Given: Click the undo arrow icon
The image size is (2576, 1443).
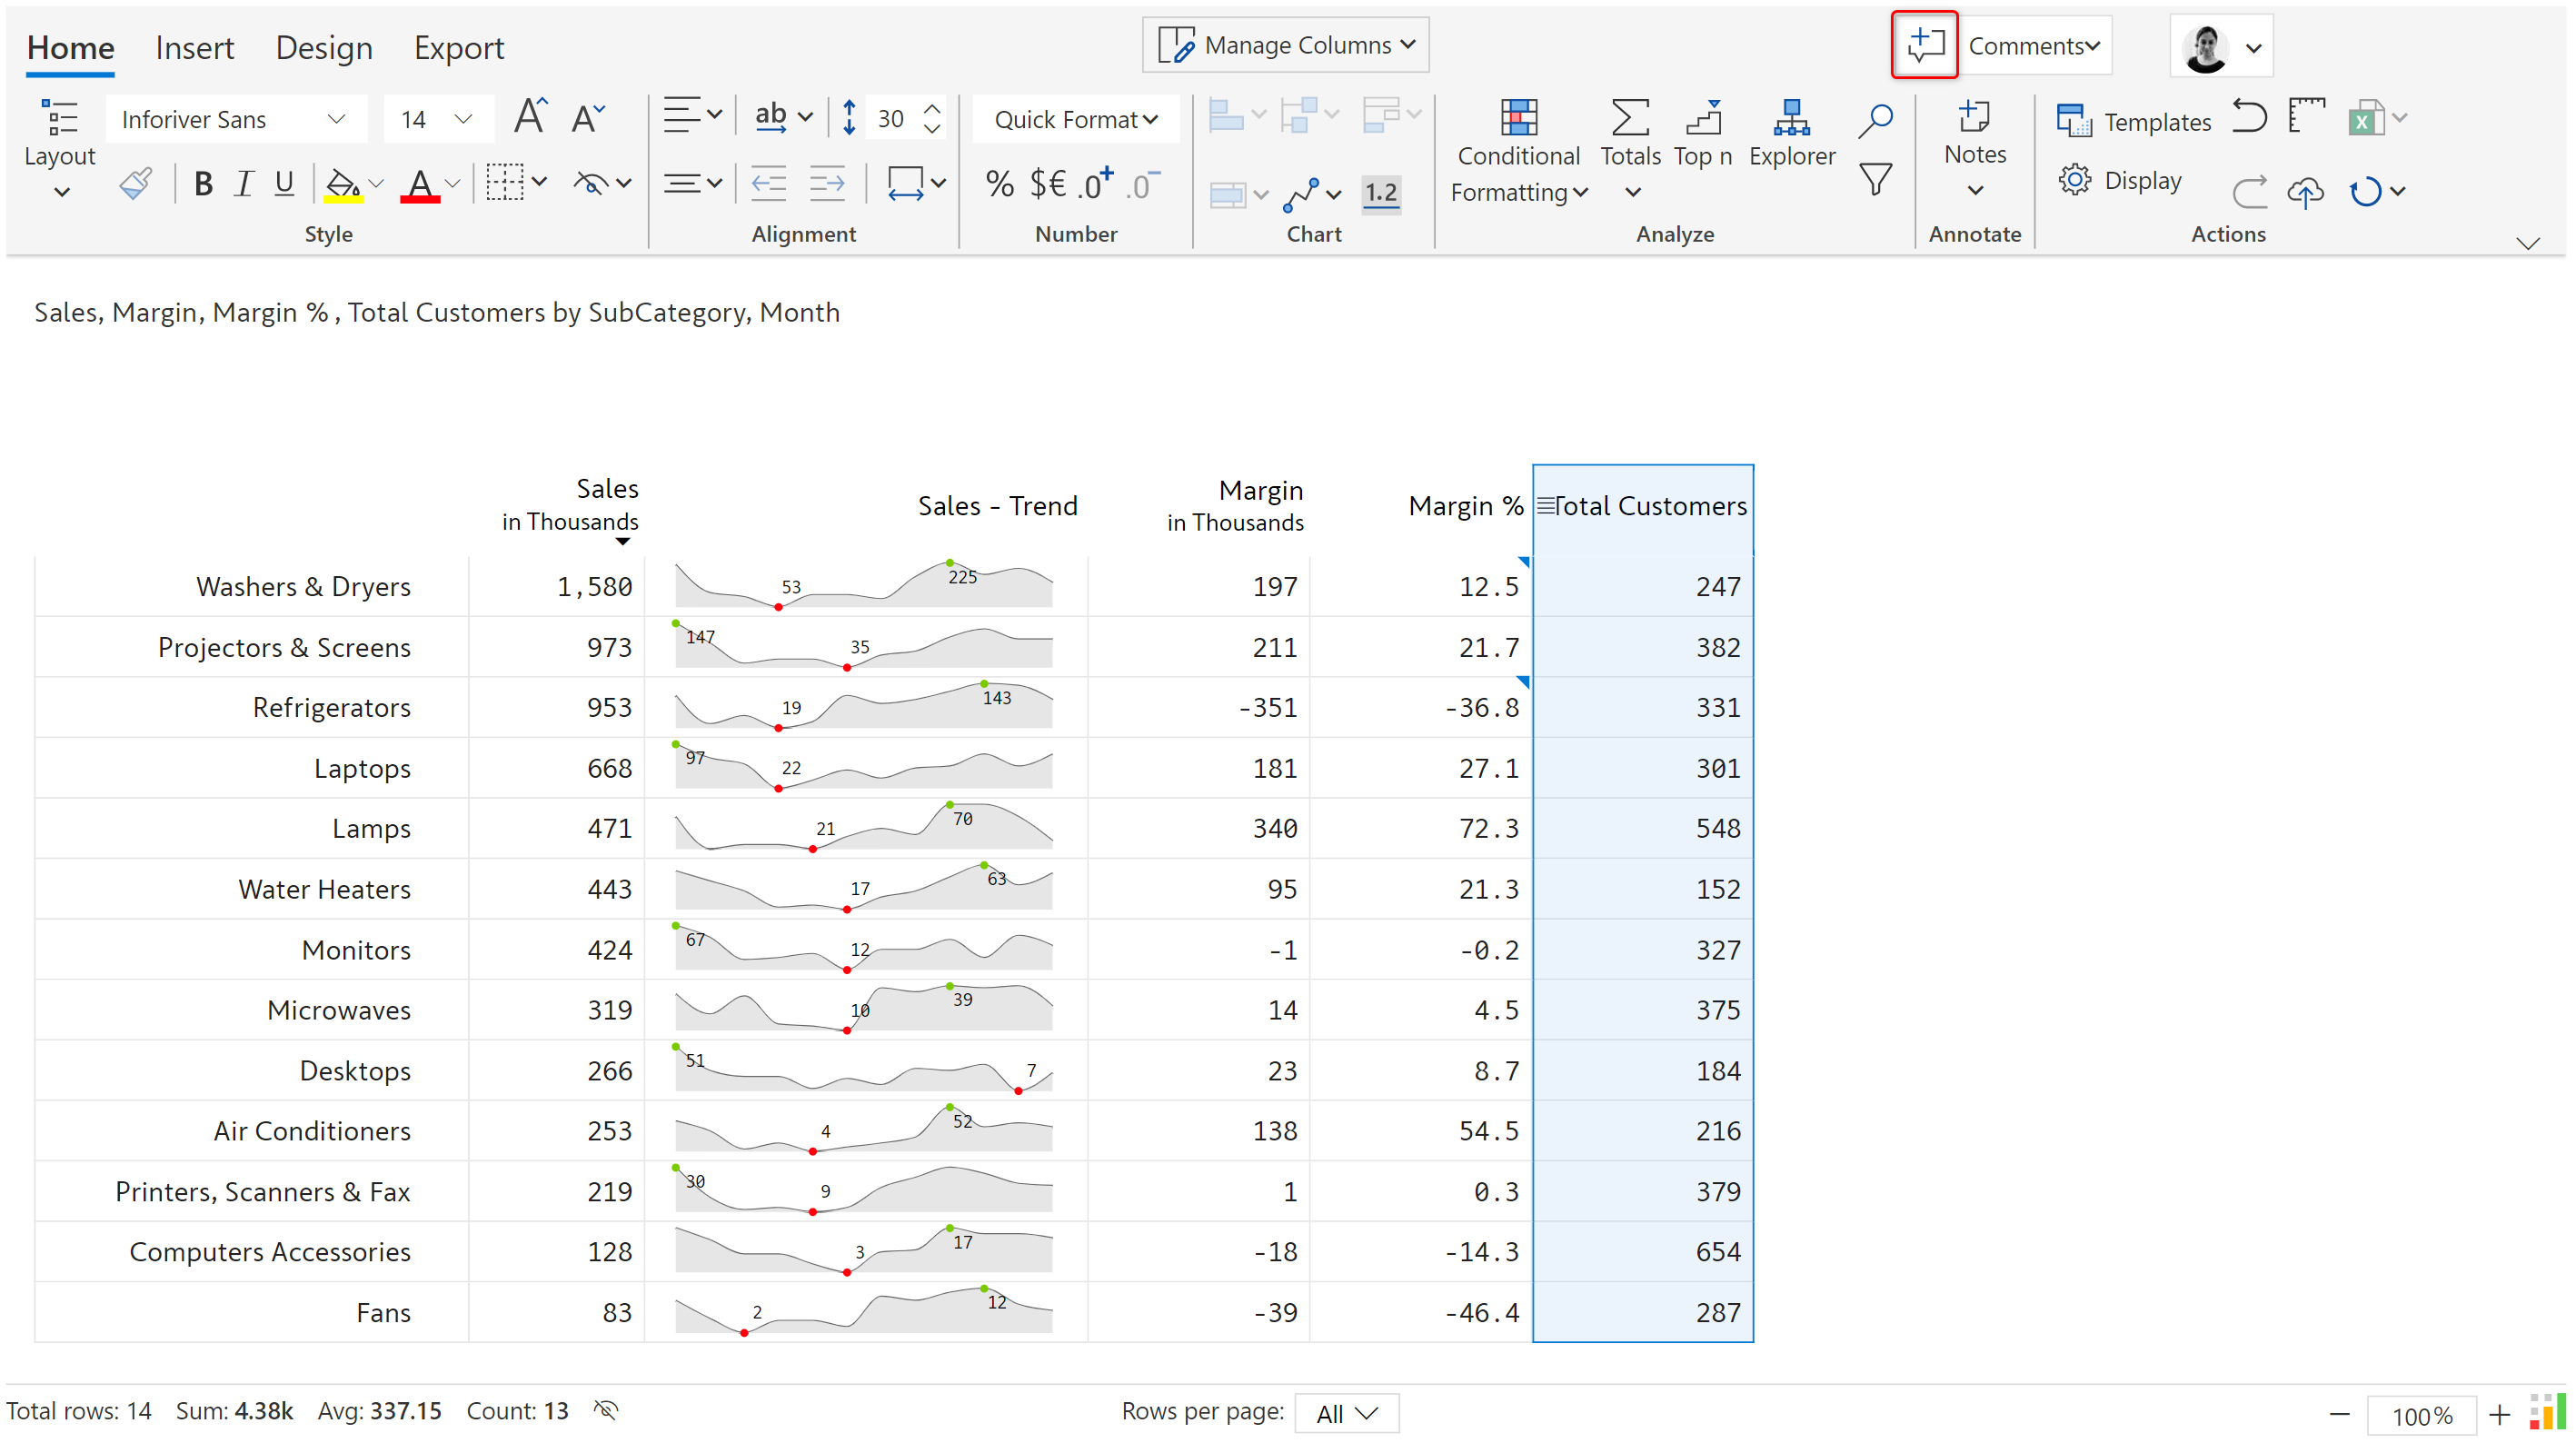Looking at the screenshot, I should (2249, 118).
